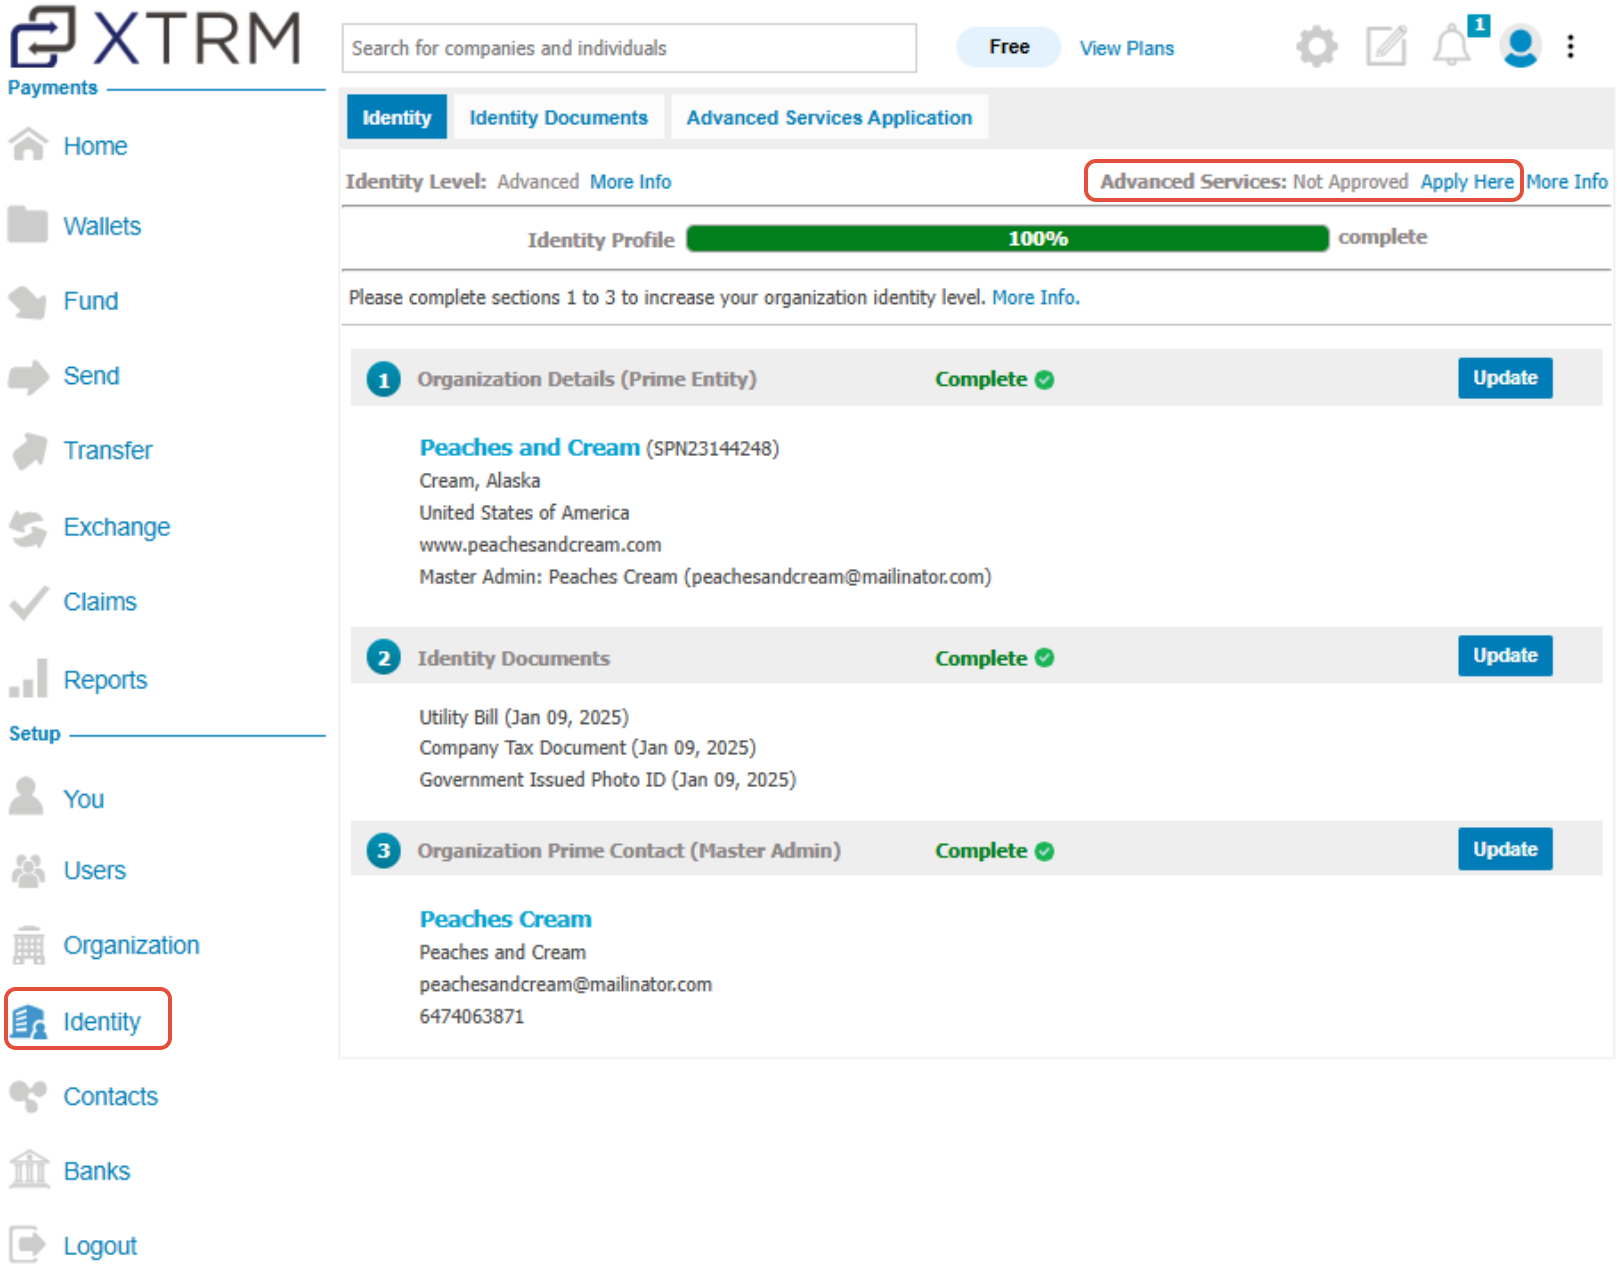This screenshot has height=1276, width=1617.
Task: Click the Claims checkmark icon
Action: [x=28, y=602]
